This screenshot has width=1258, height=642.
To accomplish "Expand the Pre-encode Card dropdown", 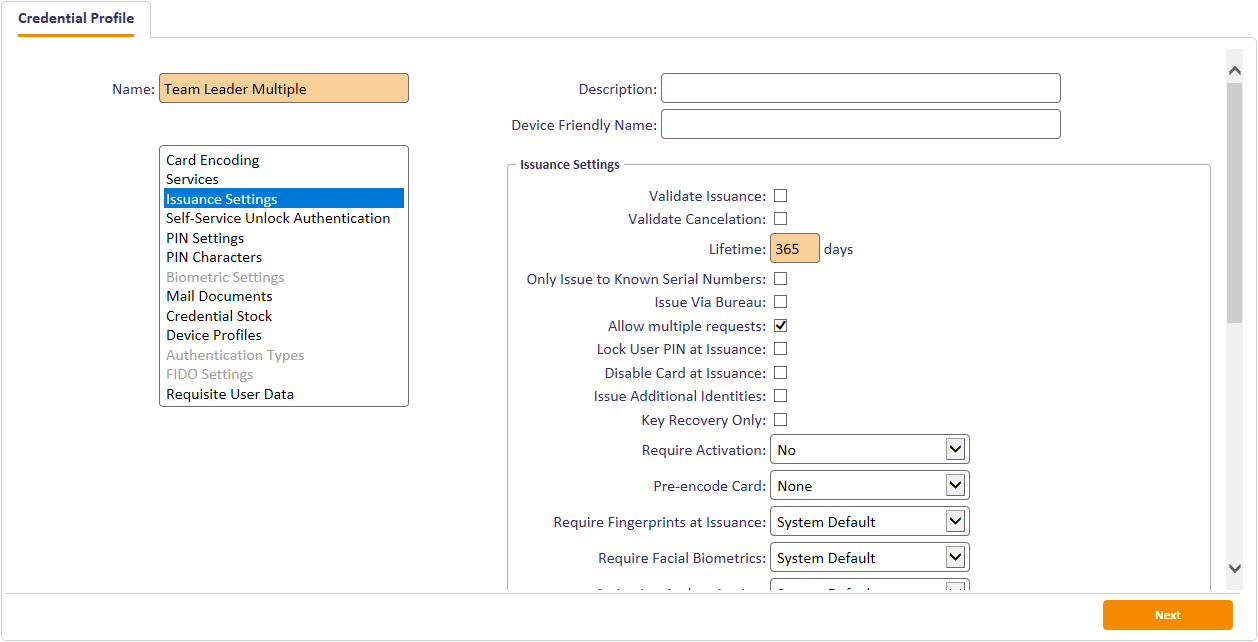I will click(869, 486).
